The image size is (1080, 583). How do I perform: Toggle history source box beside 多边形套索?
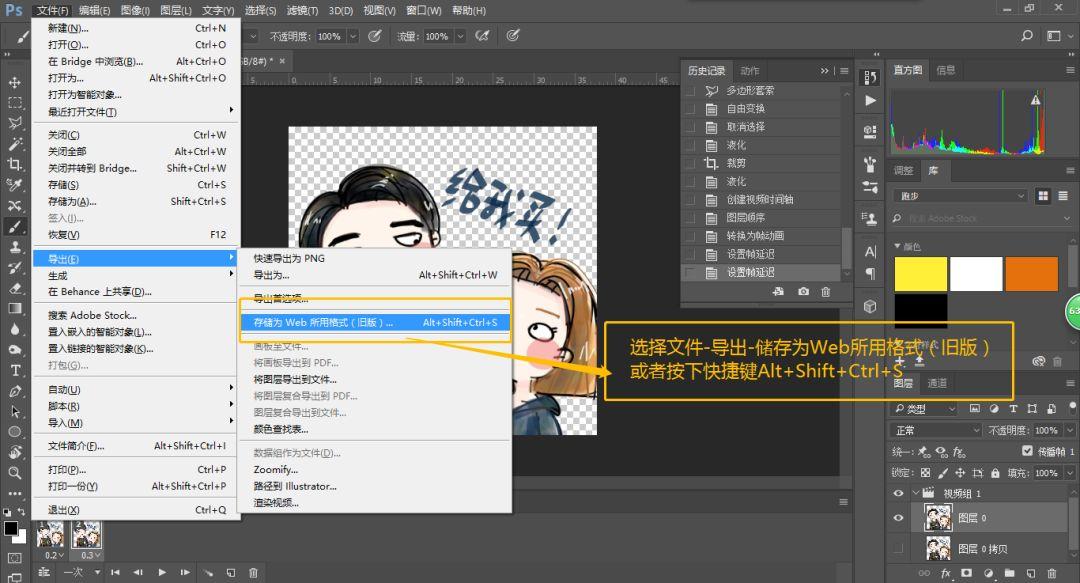click(689, 90)
